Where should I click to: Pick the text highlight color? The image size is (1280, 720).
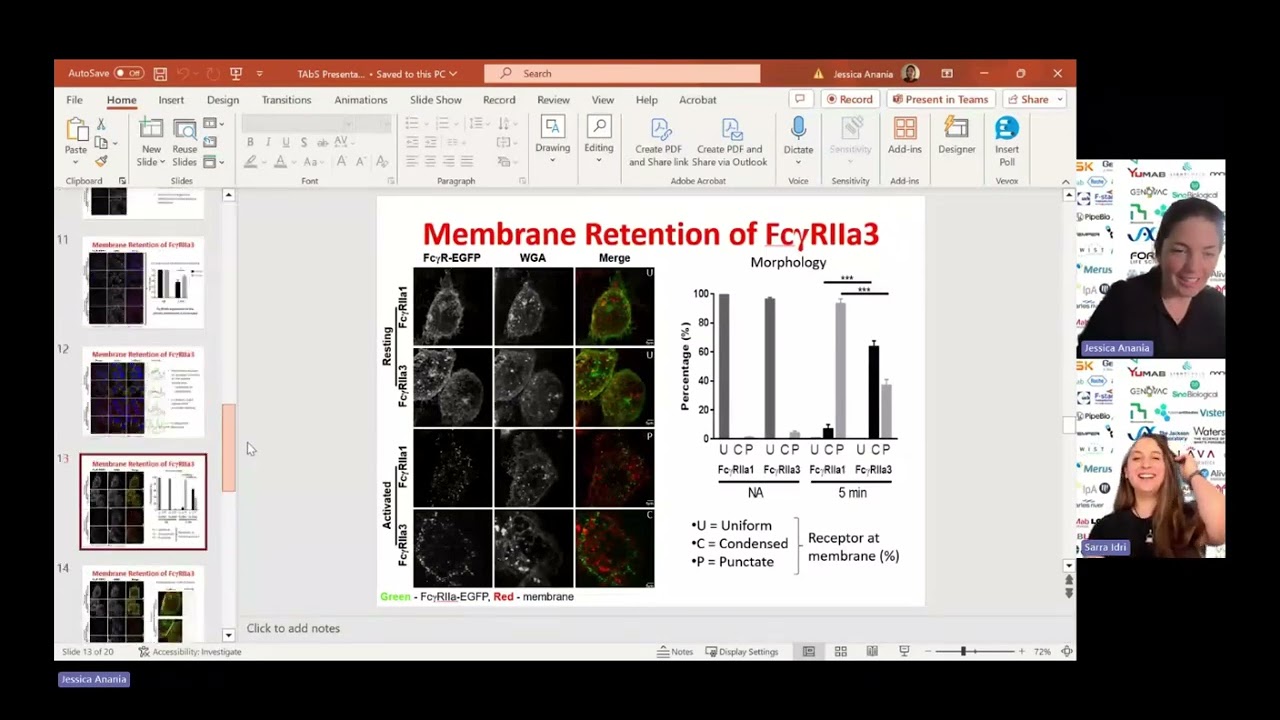coord(250,162)
